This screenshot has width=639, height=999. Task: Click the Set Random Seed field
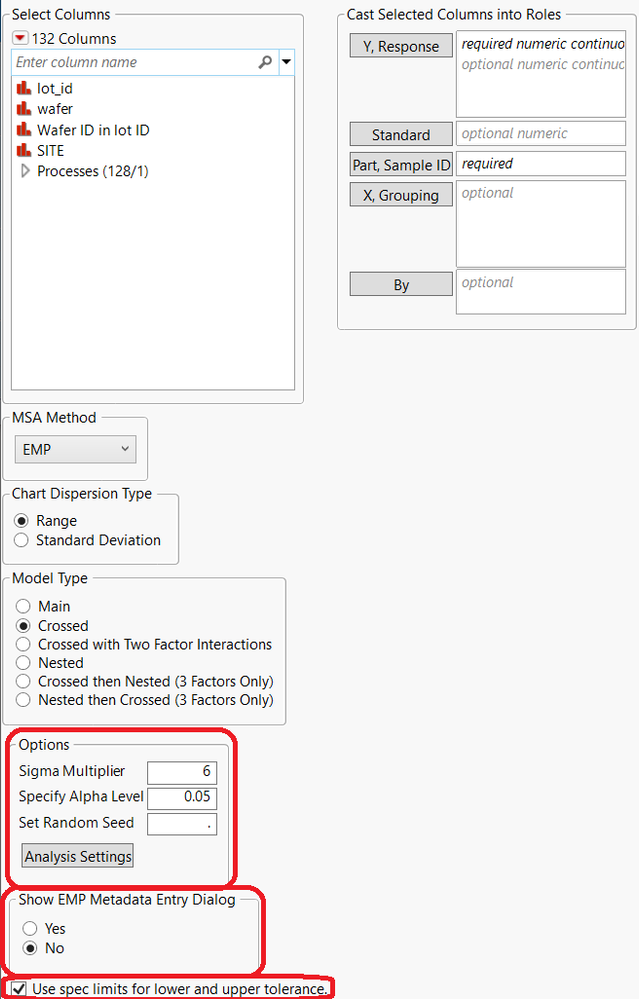pyautogui.click(x=182, y=824)
